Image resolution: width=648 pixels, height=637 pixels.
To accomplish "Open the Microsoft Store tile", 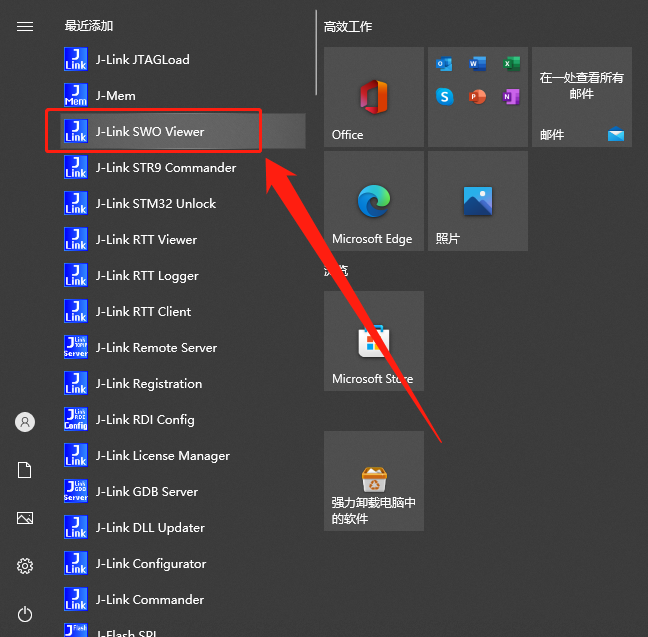I will [374, 341].
